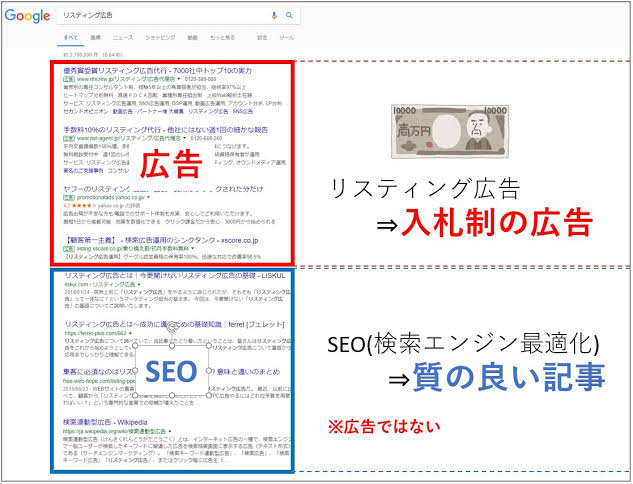Screen dimensions: 633x484
Task: Expand the arrow next to ferret-plus.com URL
Action: [127, 333]
